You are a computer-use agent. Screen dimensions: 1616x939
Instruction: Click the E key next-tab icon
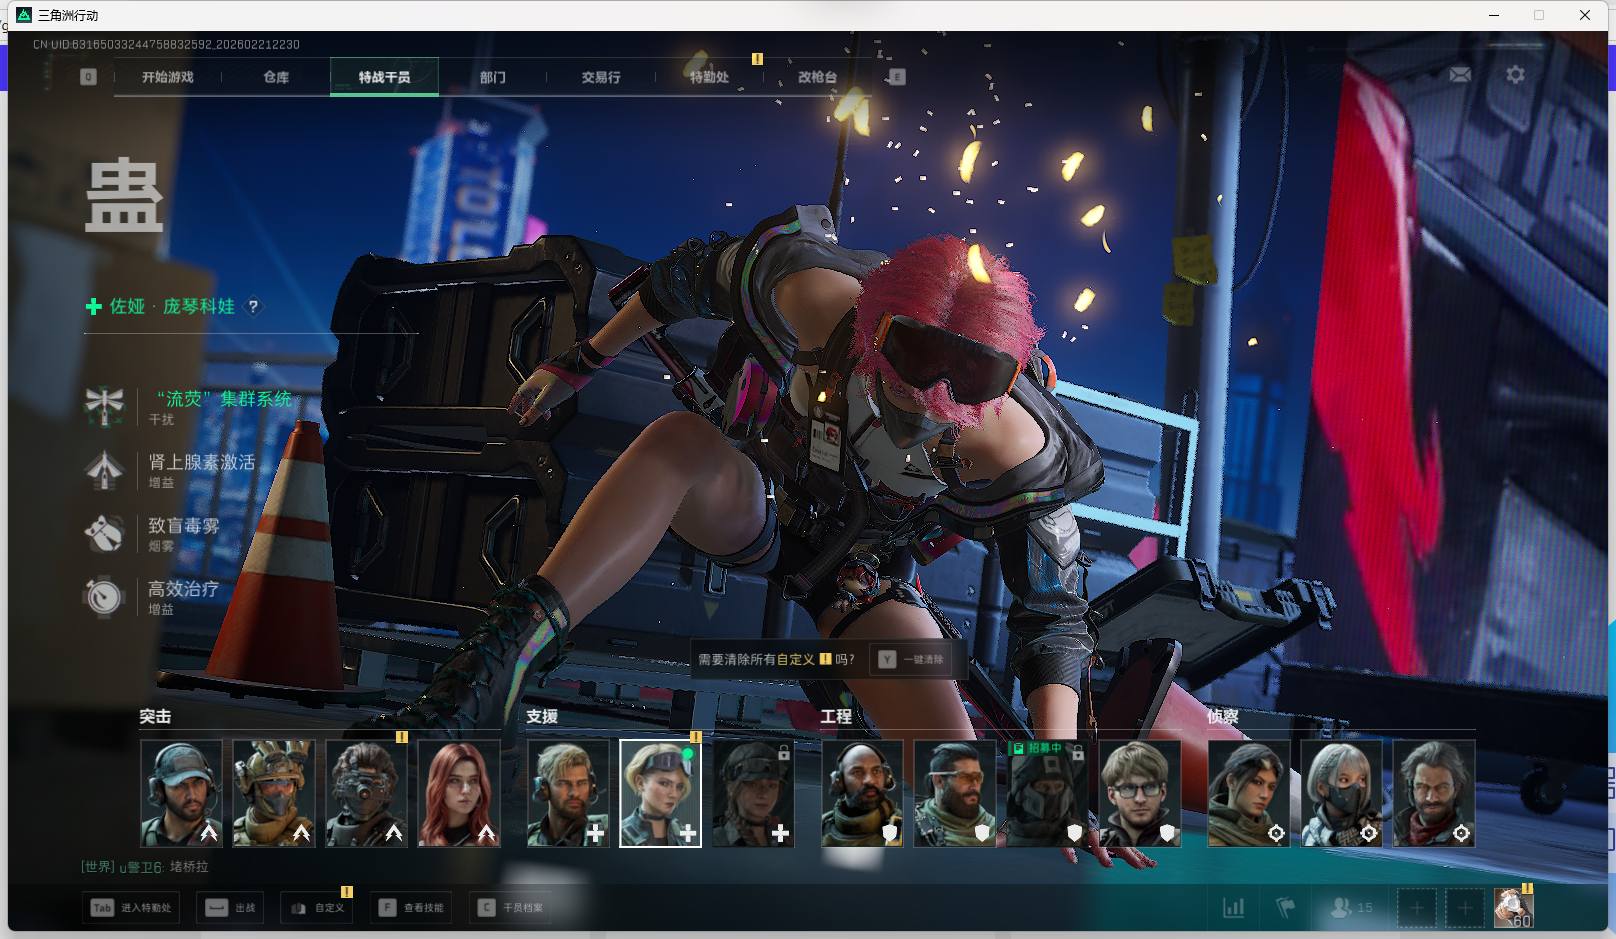click(x=896, y=77)
